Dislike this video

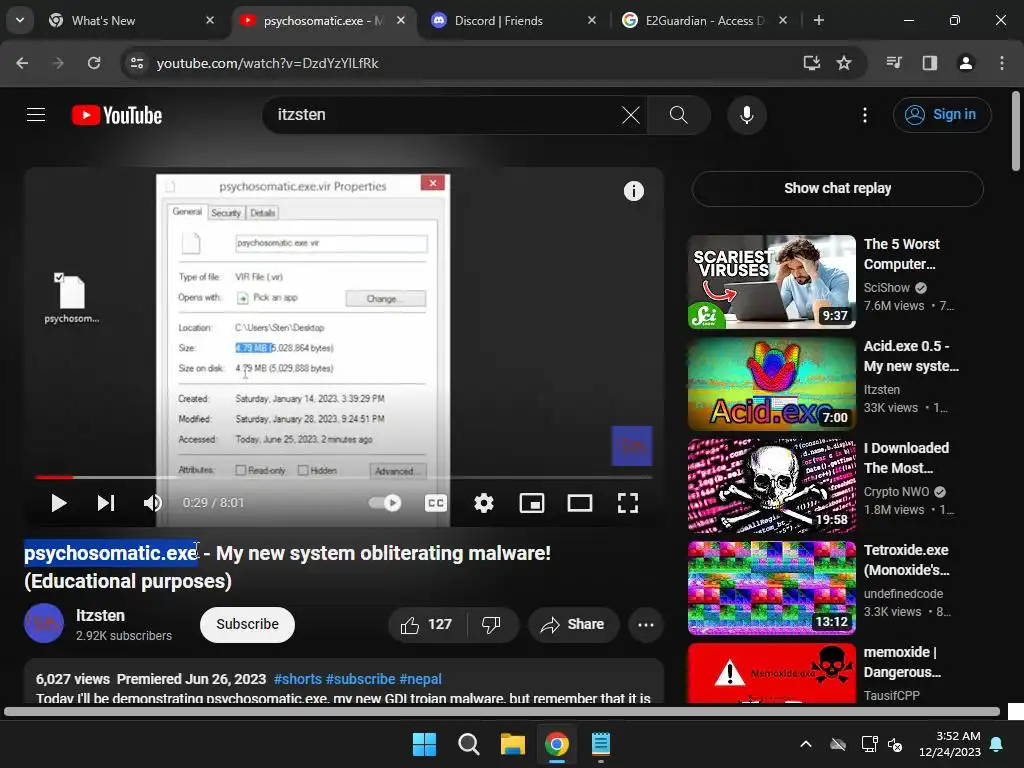tap(492, 624)
